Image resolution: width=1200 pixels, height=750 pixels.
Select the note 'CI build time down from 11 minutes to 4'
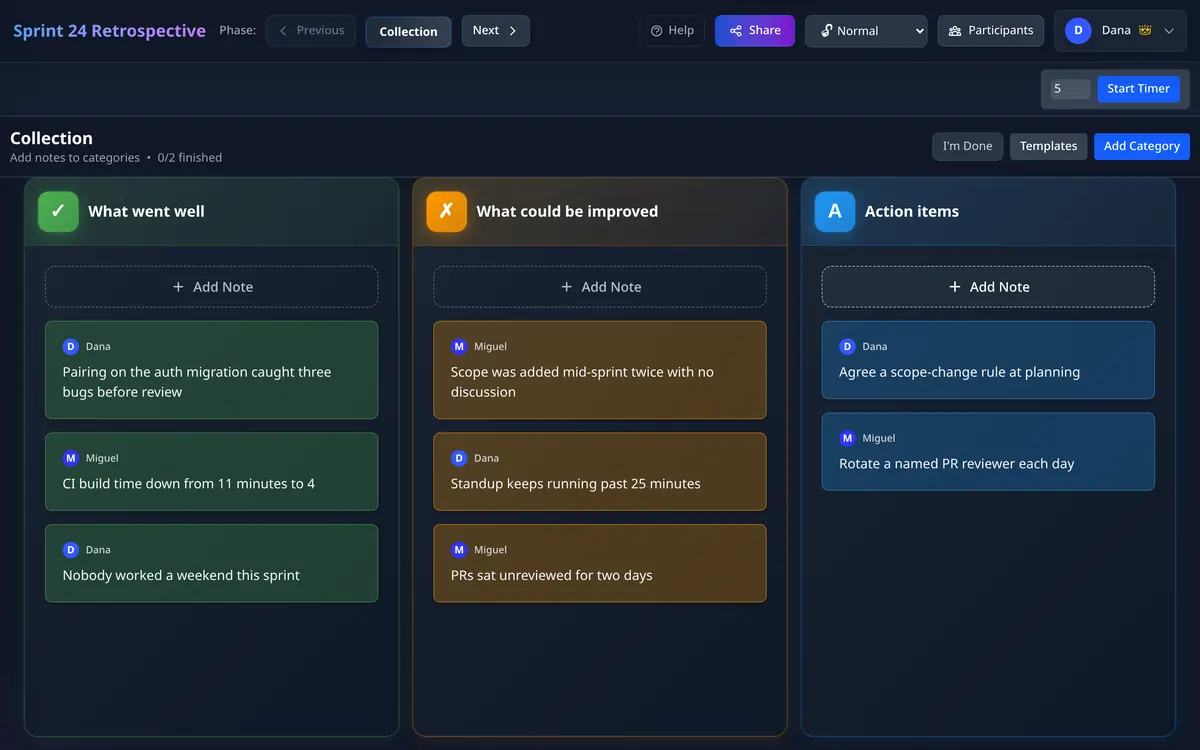click(211, 472)
